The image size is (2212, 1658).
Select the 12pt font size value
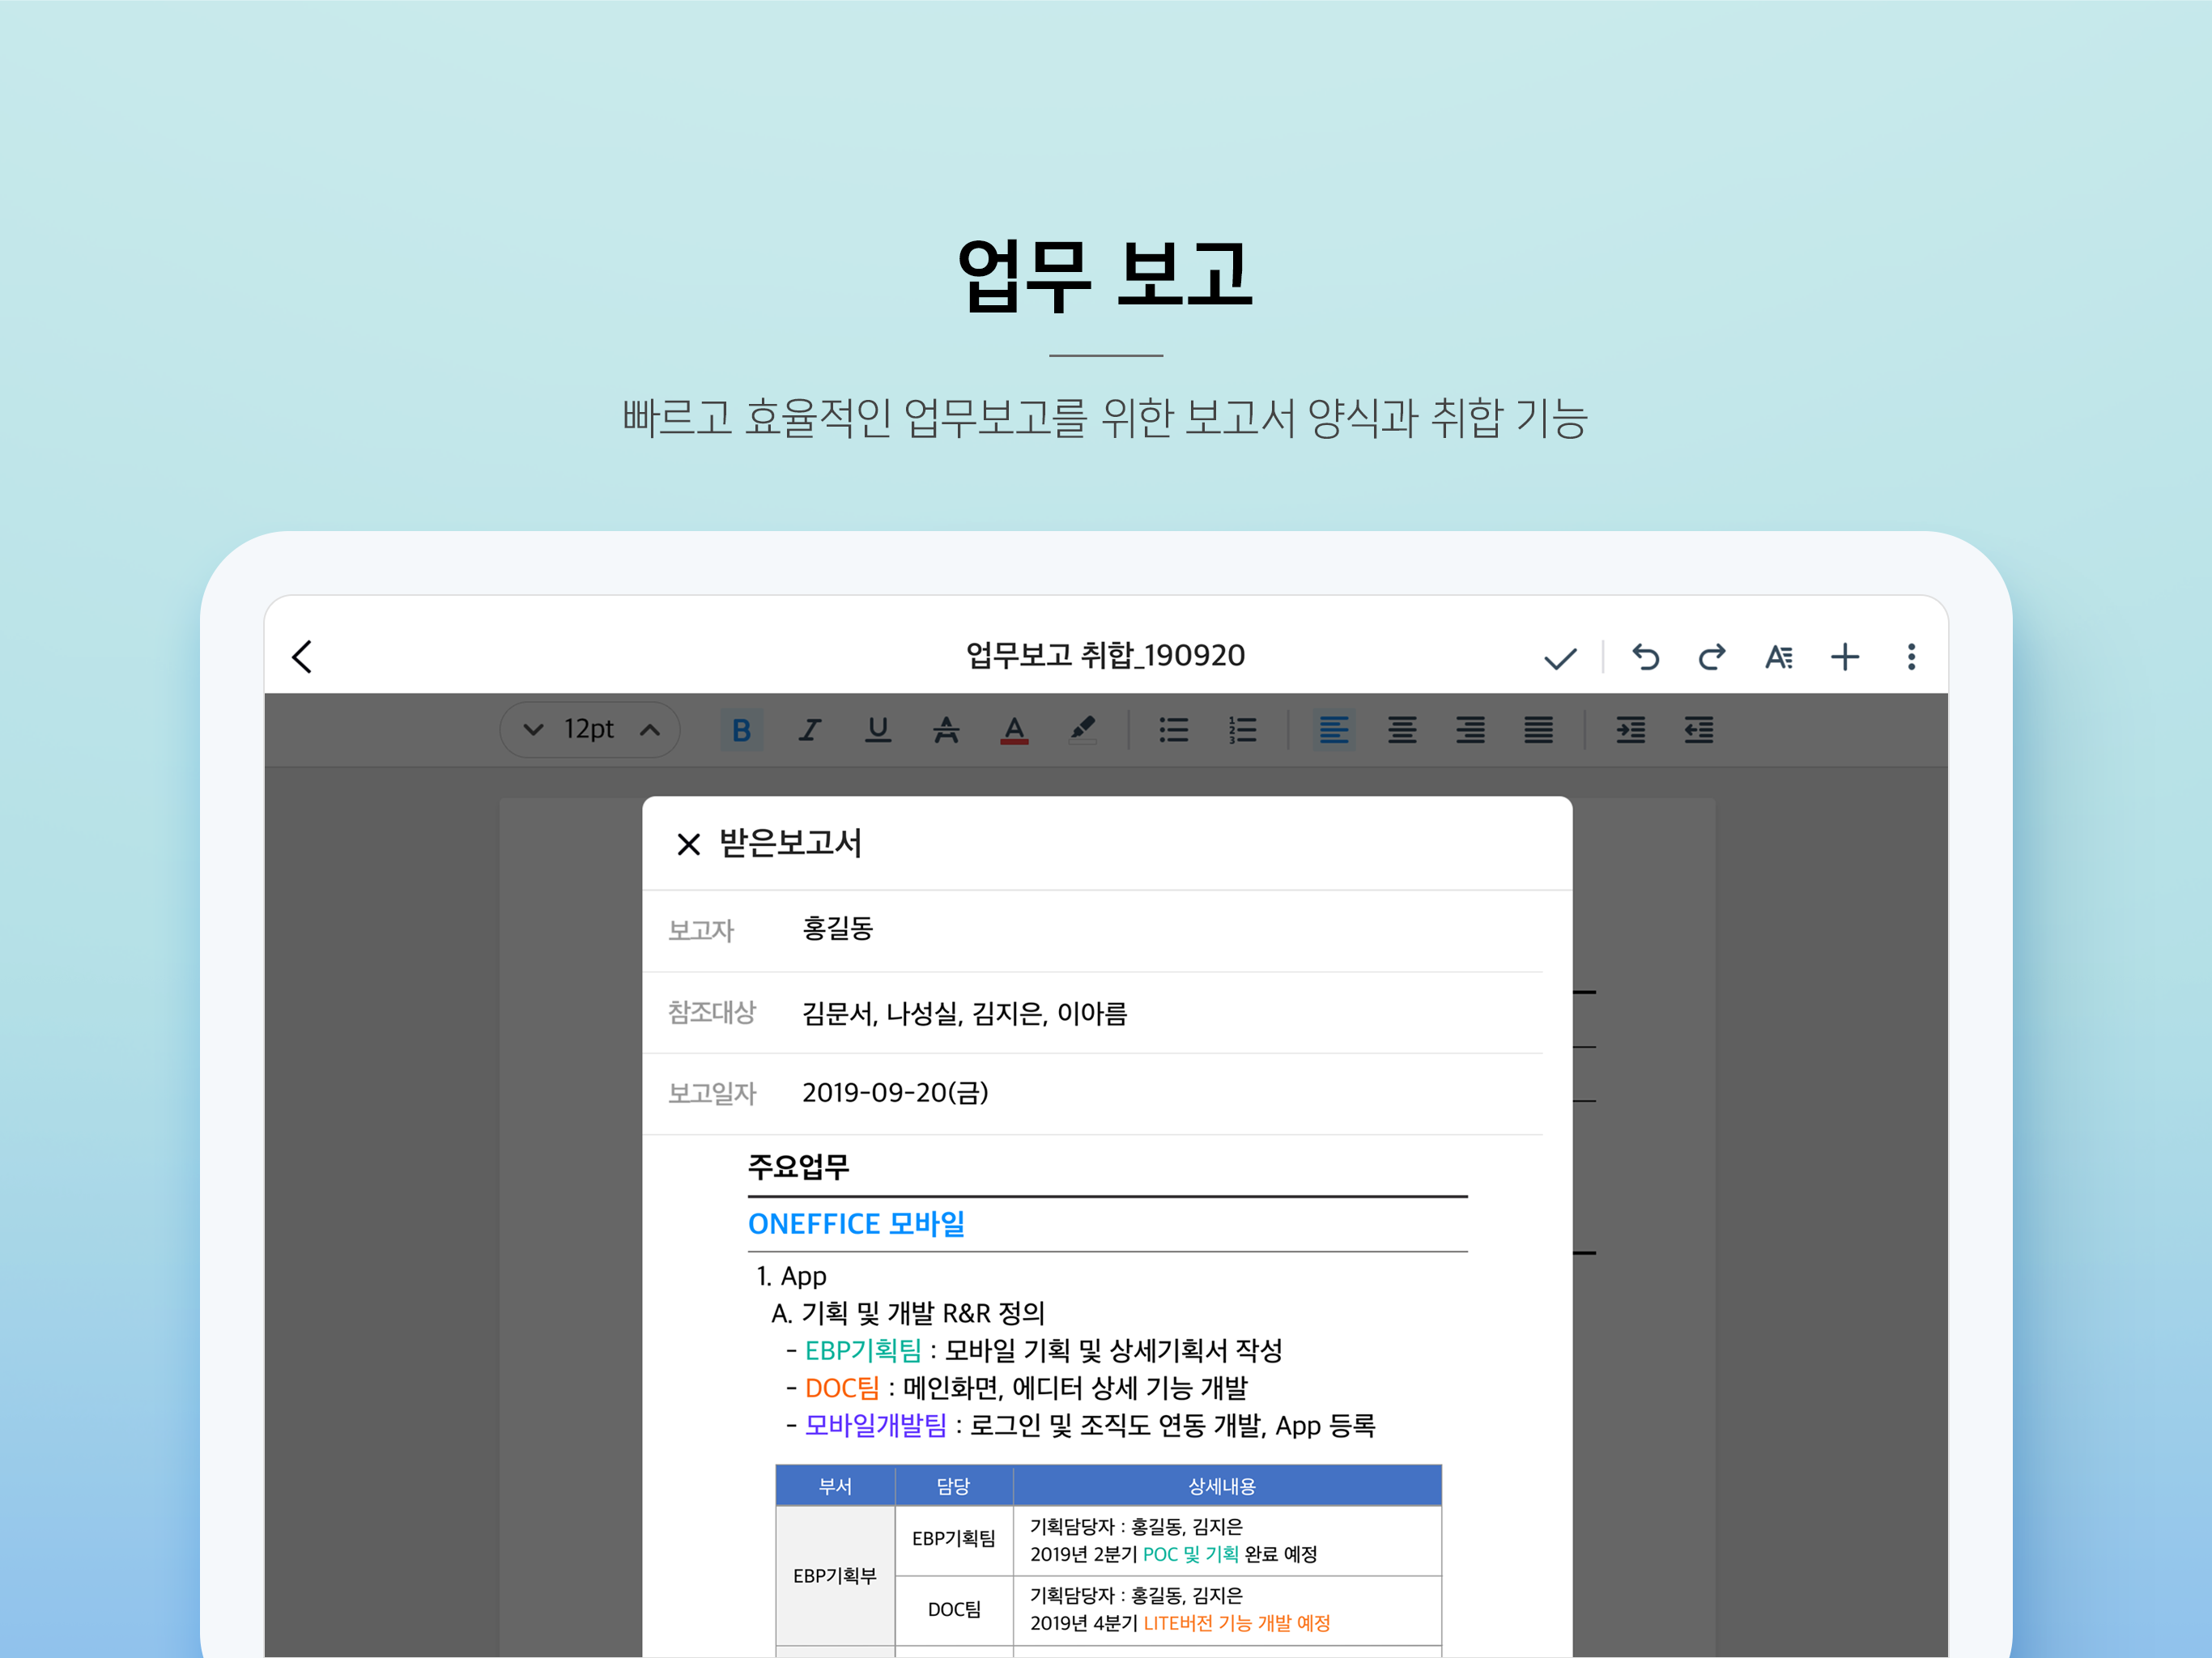coord(589,729)
